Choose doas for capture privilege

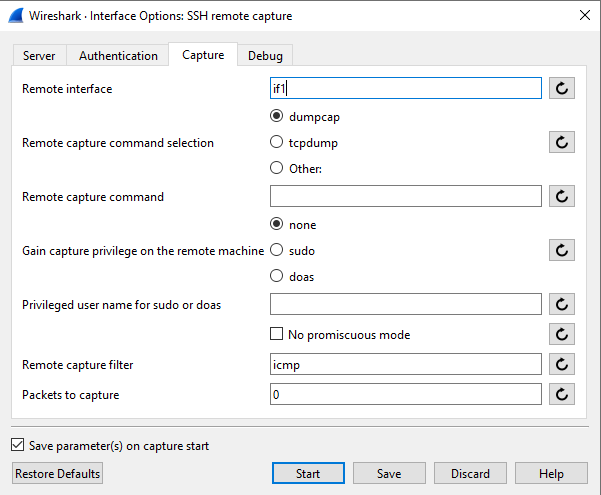(276, 276)
